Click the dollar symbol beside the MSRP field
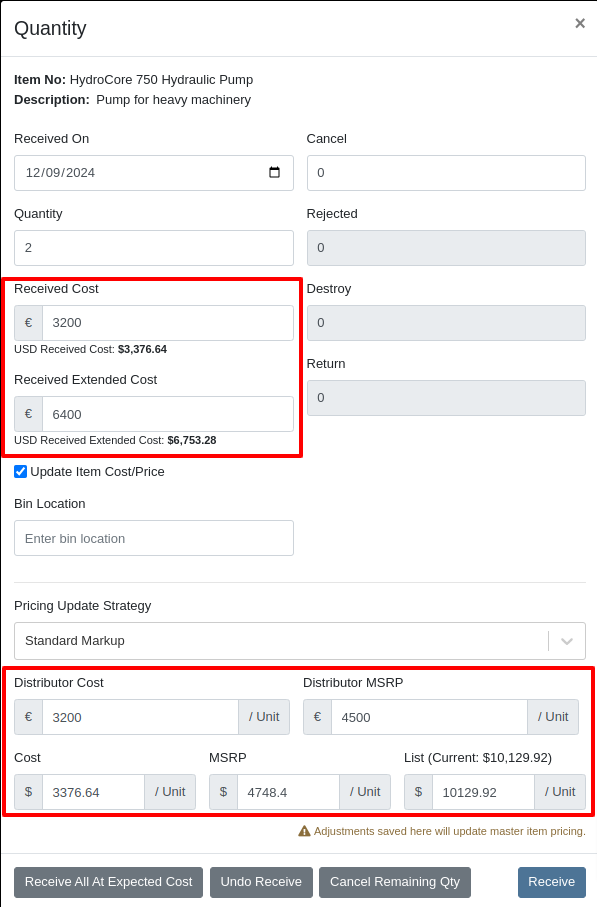 [x=223, y=792]
